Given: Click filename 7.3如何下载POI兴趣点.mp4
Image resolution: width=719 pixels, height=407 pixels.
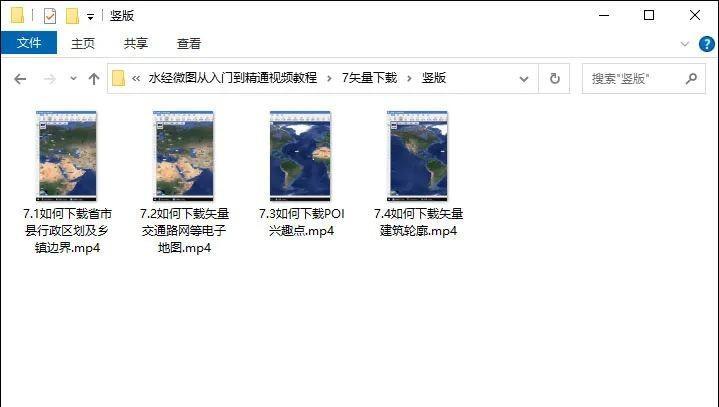Looking at the screenshot, I should click(x=301, y=222).
